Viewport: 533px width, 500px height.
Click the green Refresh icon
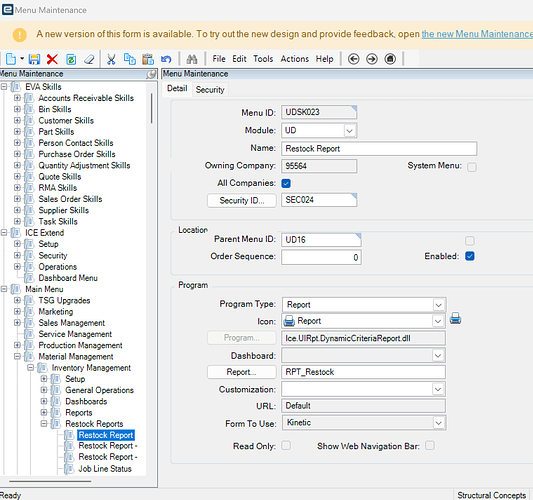pyautogui.click(x=71, y=59)
